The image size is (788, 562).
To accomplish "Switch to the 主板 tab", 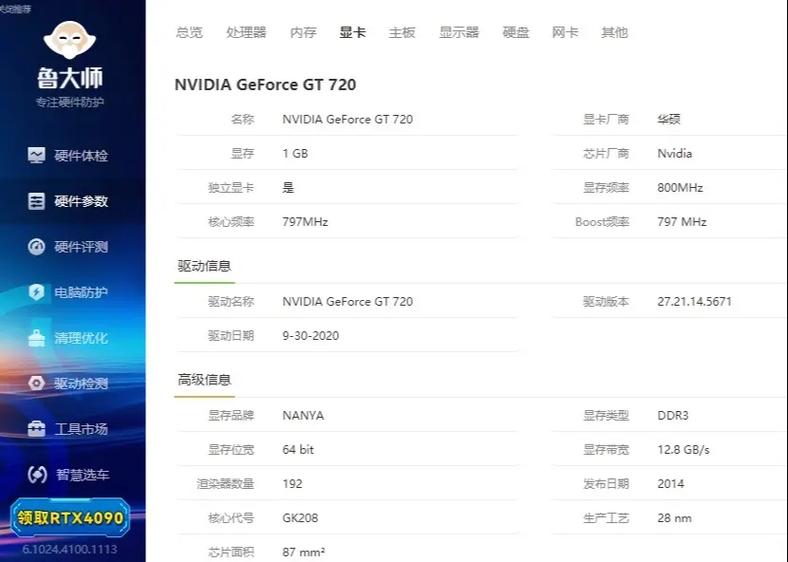I will pyautogui.click(x=402, y=33).
